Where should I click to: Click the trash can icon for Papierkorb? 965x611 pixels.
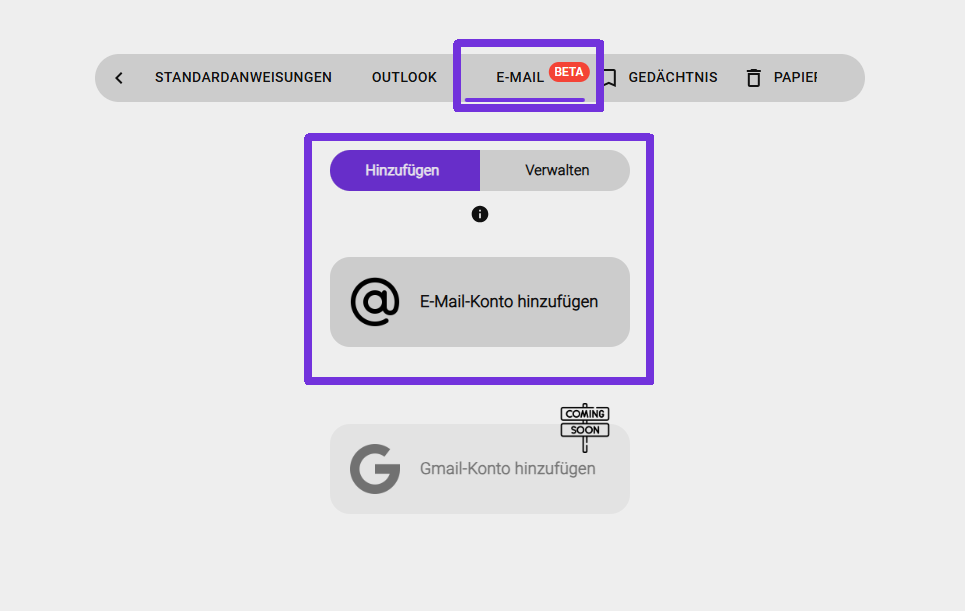coord(754,78)
